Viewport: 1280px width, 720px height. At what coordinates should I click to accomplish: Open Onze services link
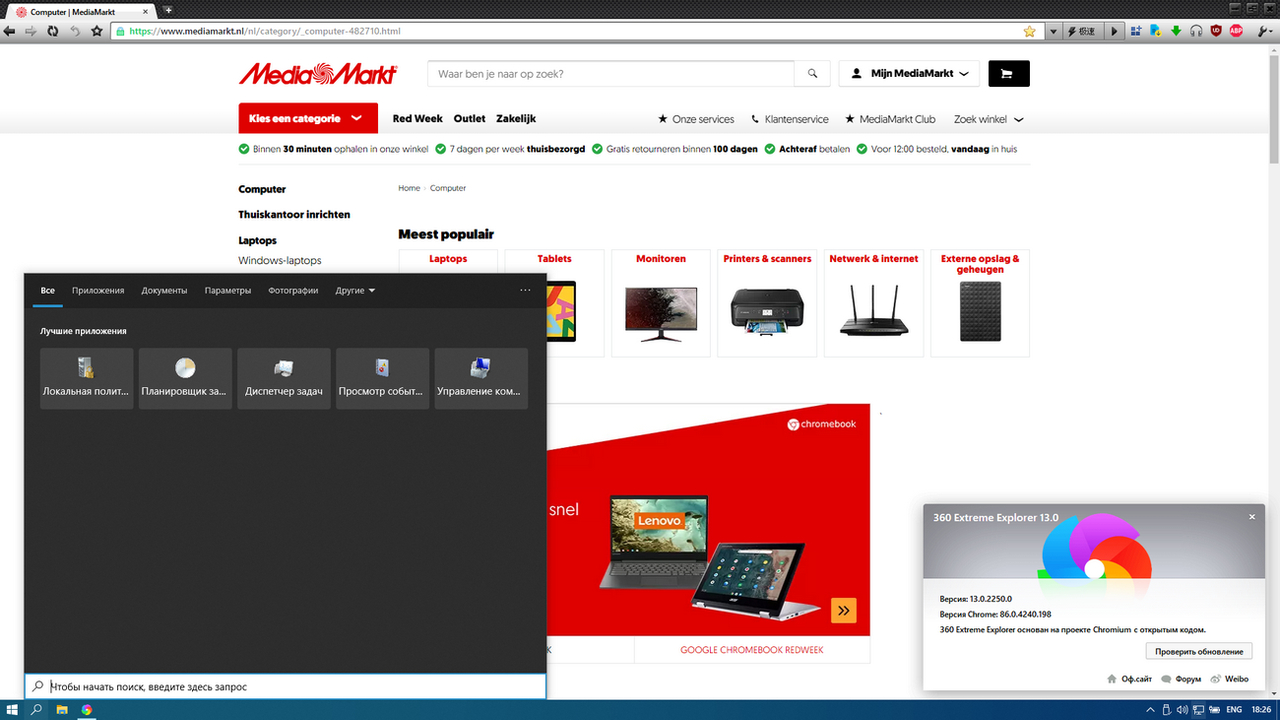pos(696,119)
